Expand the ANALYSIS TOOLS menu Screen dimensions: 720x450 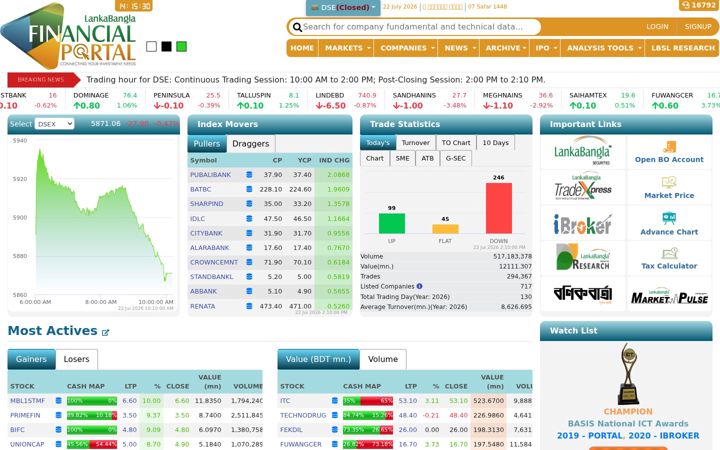coord(603,48)
